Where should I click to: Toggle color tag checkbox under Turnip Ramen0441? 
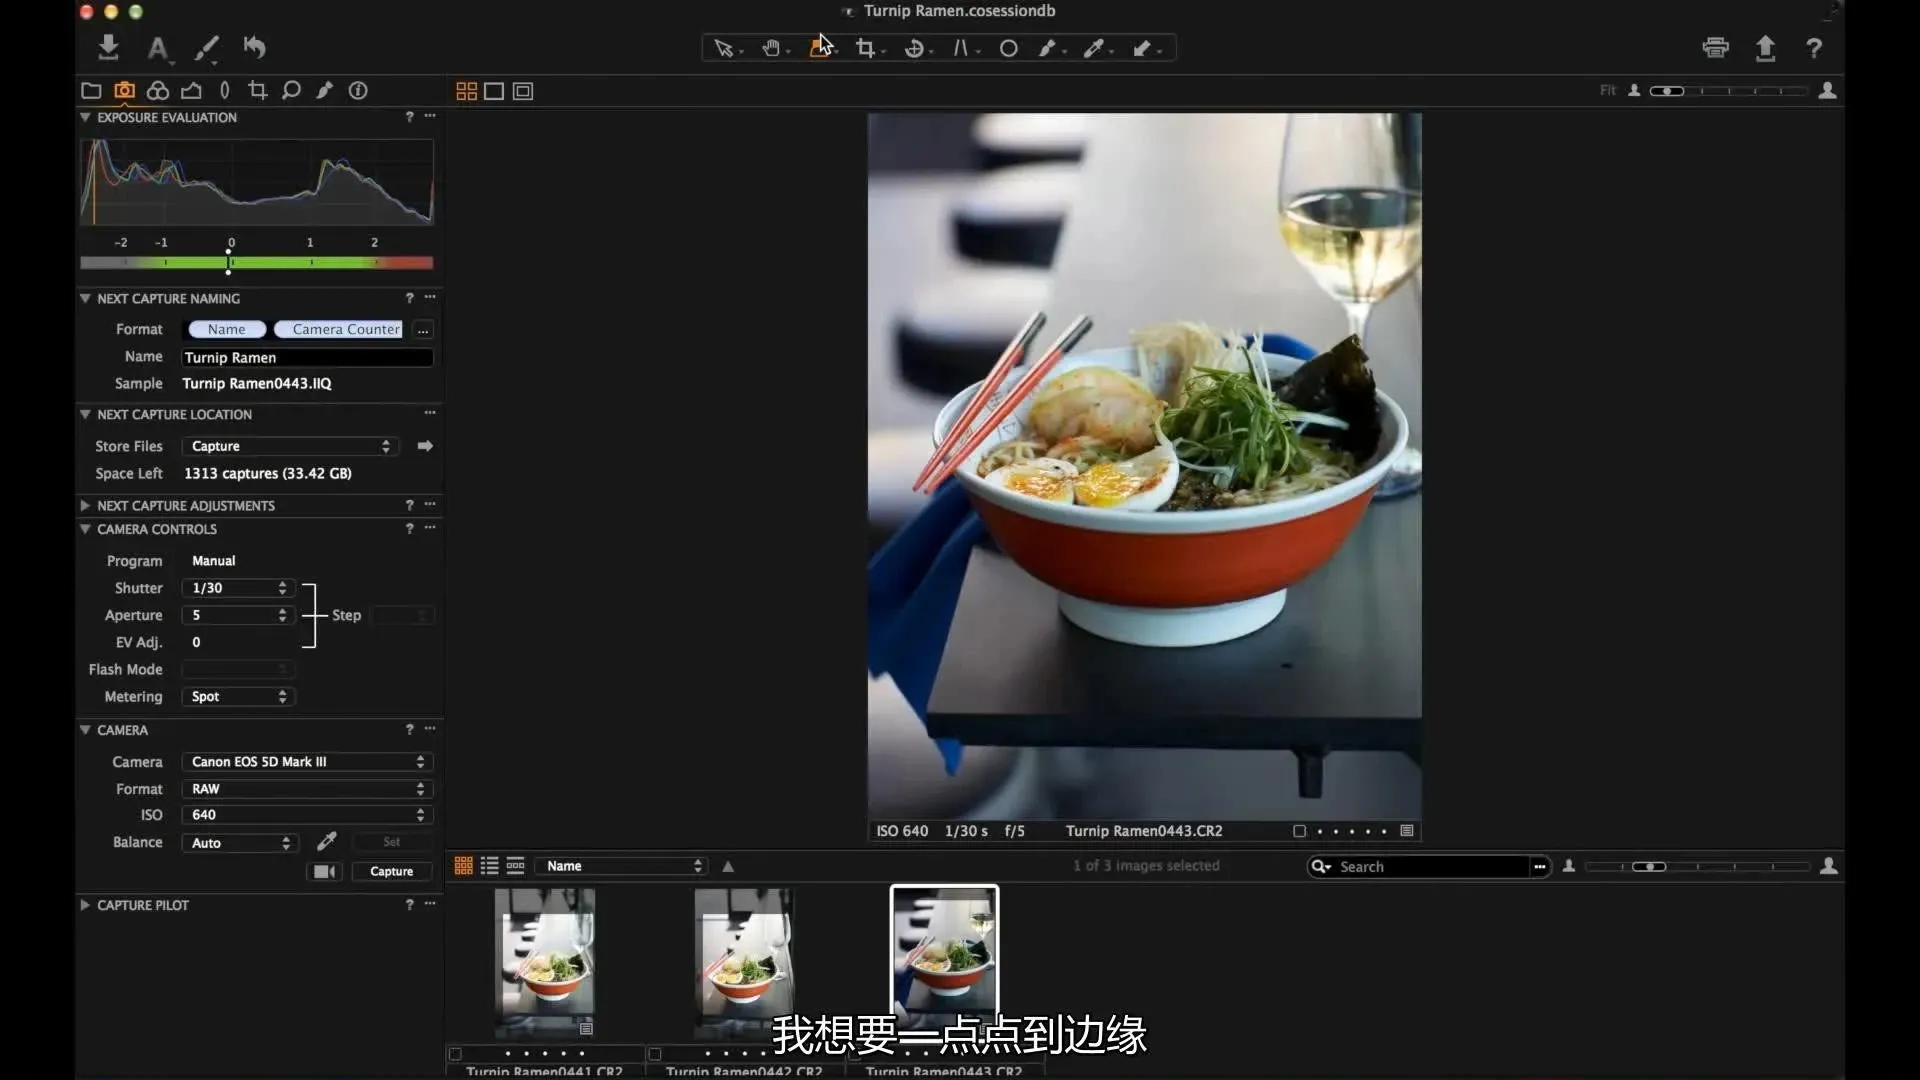pyautogui.click(x=455, y=1054)
